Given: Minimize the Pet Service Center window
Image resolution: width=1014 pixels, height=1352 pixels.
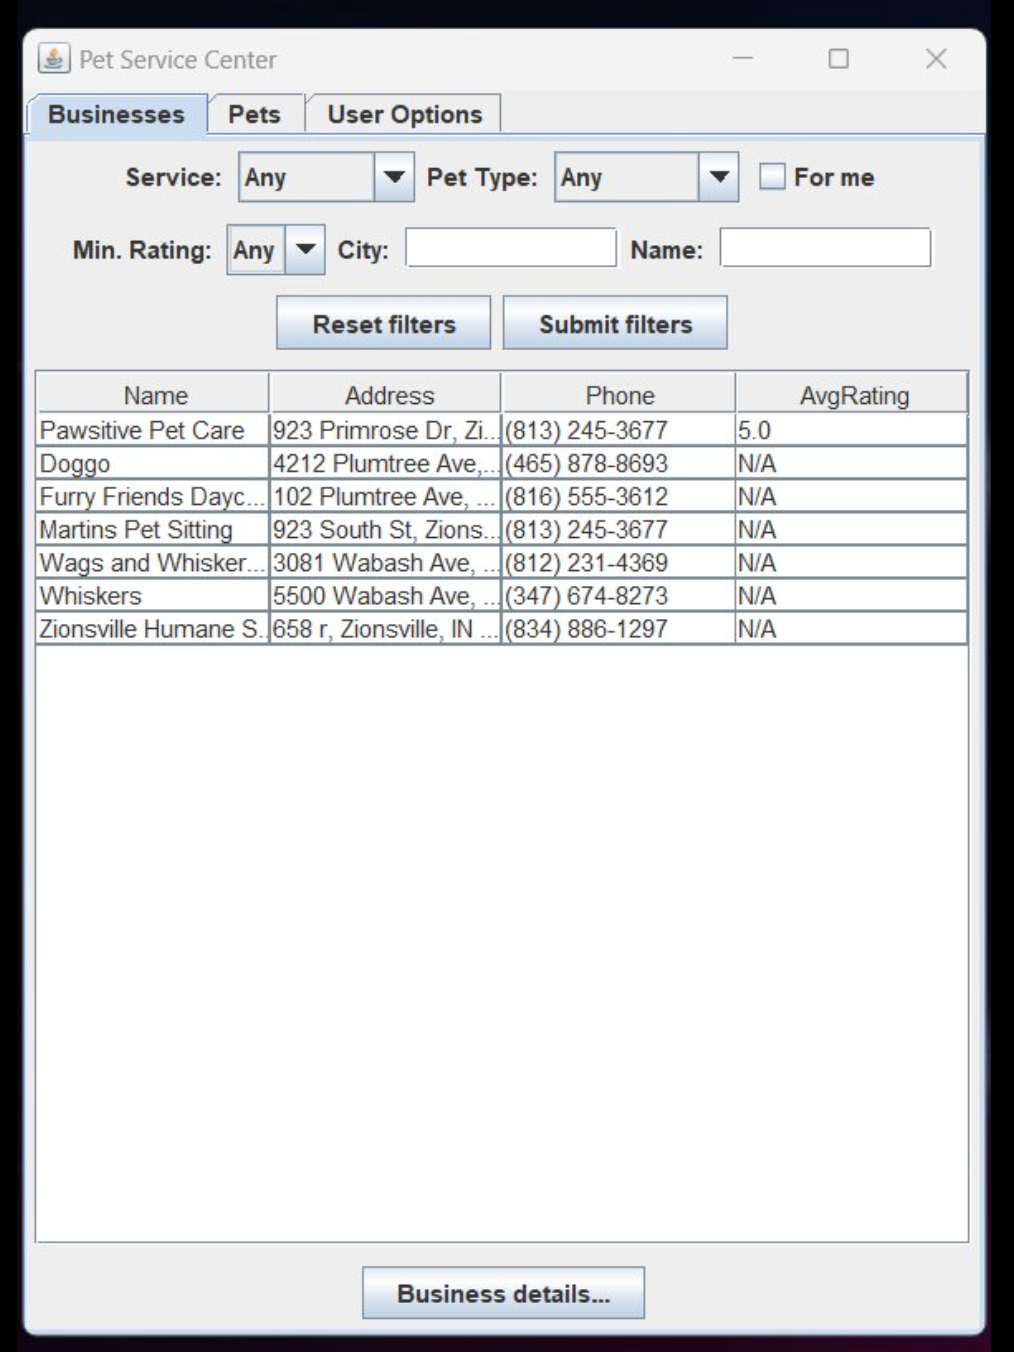Looking at the screenshot, I should [742, 59].
